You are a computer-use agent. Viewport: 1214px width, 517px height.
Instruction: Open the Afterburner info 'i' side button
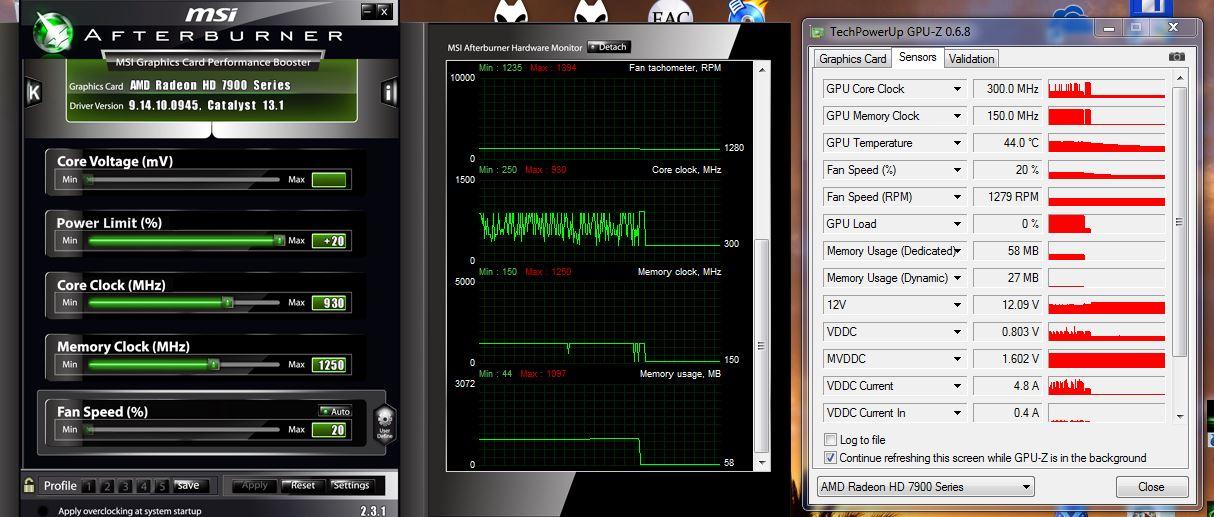click(390, 93)
